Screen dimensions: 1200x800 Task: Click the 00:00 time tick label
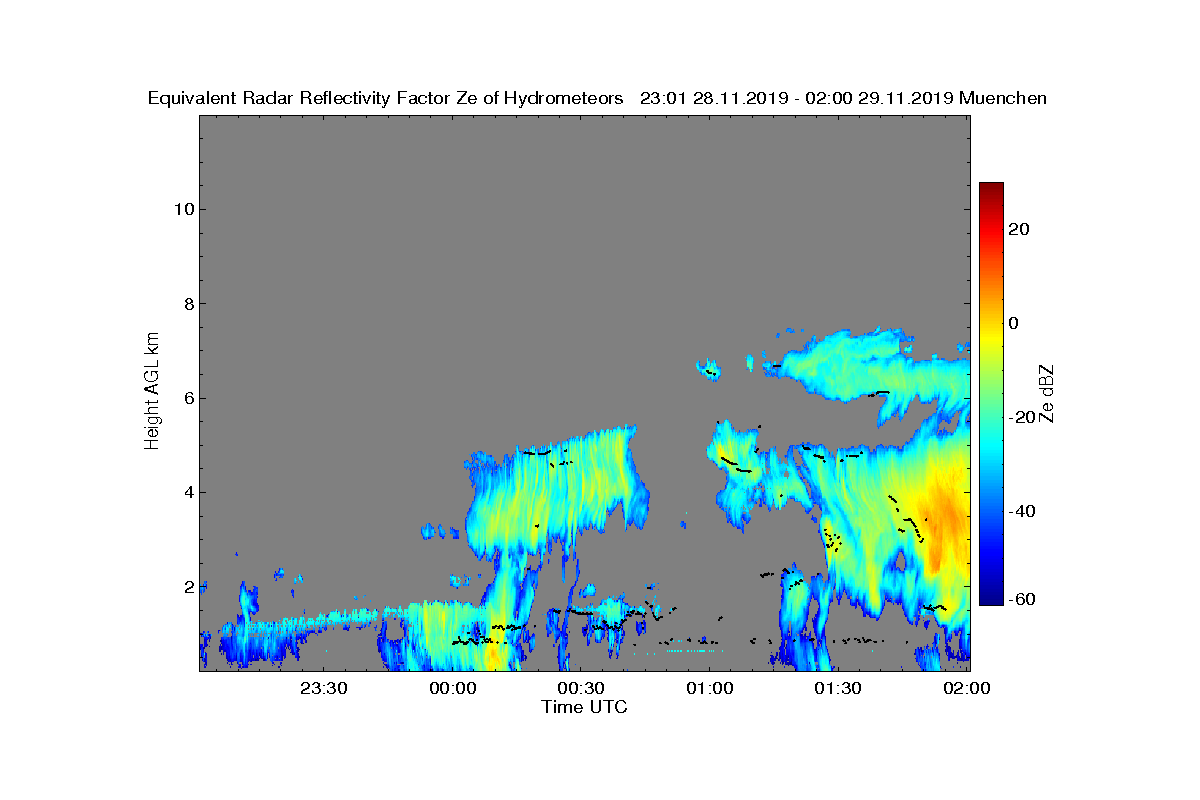(452, 688)
